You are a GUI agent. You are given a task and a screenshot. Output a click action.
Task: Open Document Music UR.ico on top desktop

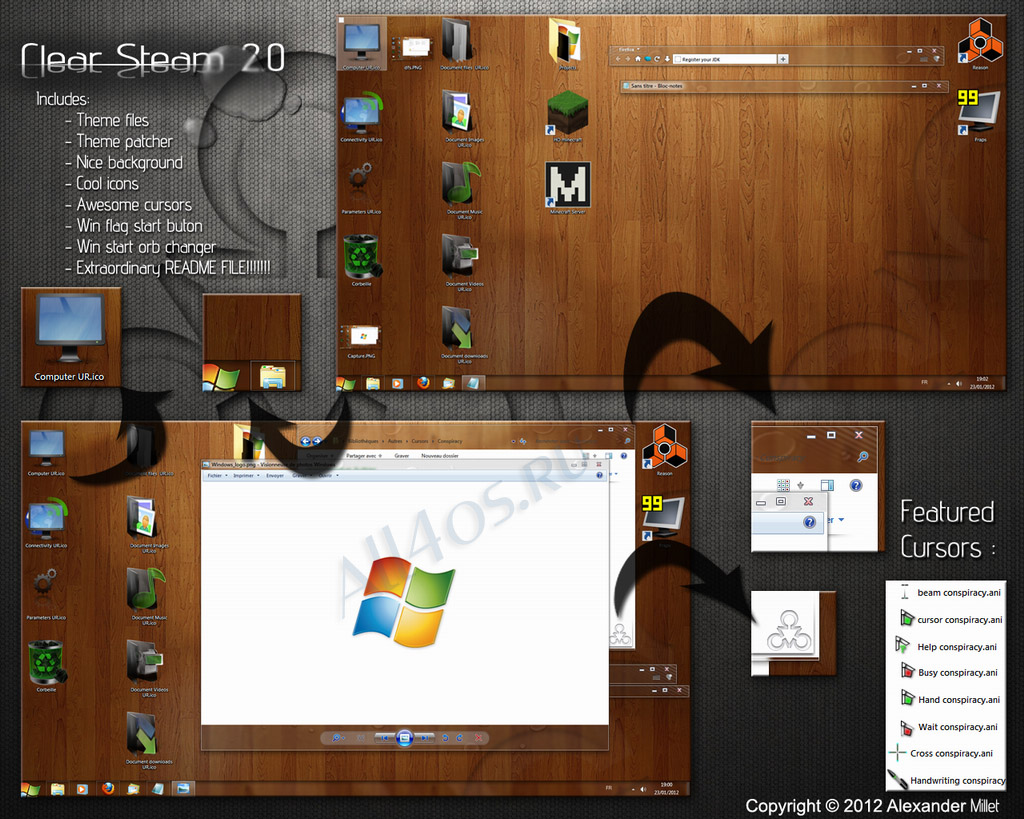pyautogui.click(x=464, y=189)
